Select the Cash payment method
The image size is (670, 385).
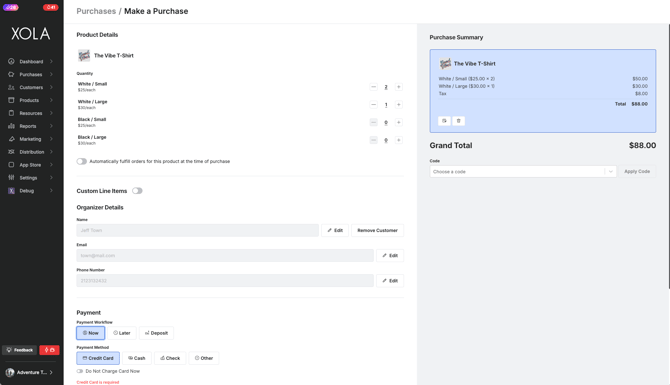(x=137, y=358)
